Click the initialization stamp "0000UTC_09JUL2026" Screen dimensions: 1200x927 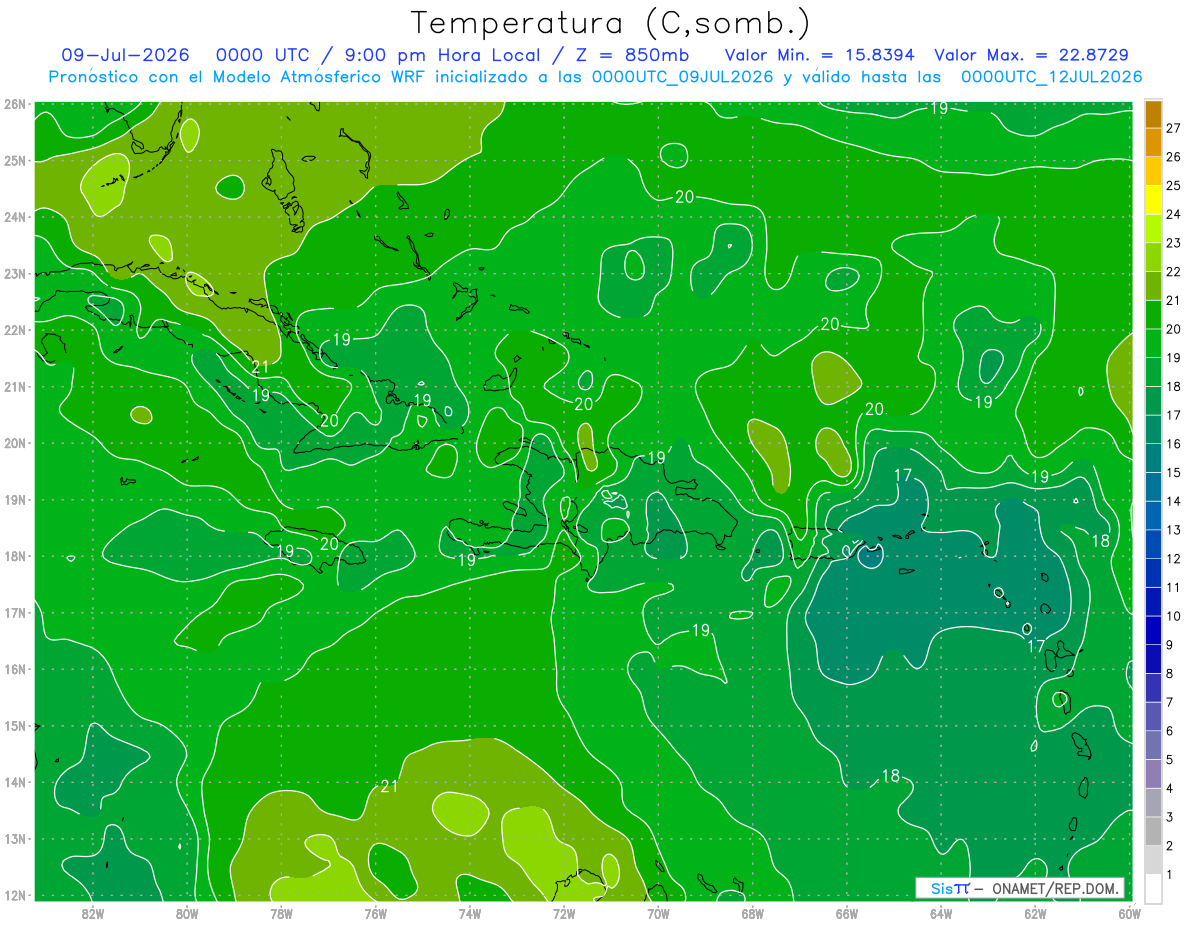[683, 77]
